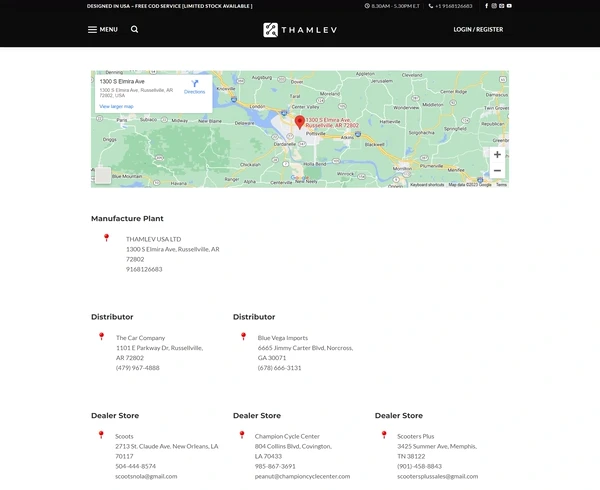The height and width of the screenshot is (490, 600).
Task: Click the THAMLEV USA LTD name
Action: coord(153,239)
